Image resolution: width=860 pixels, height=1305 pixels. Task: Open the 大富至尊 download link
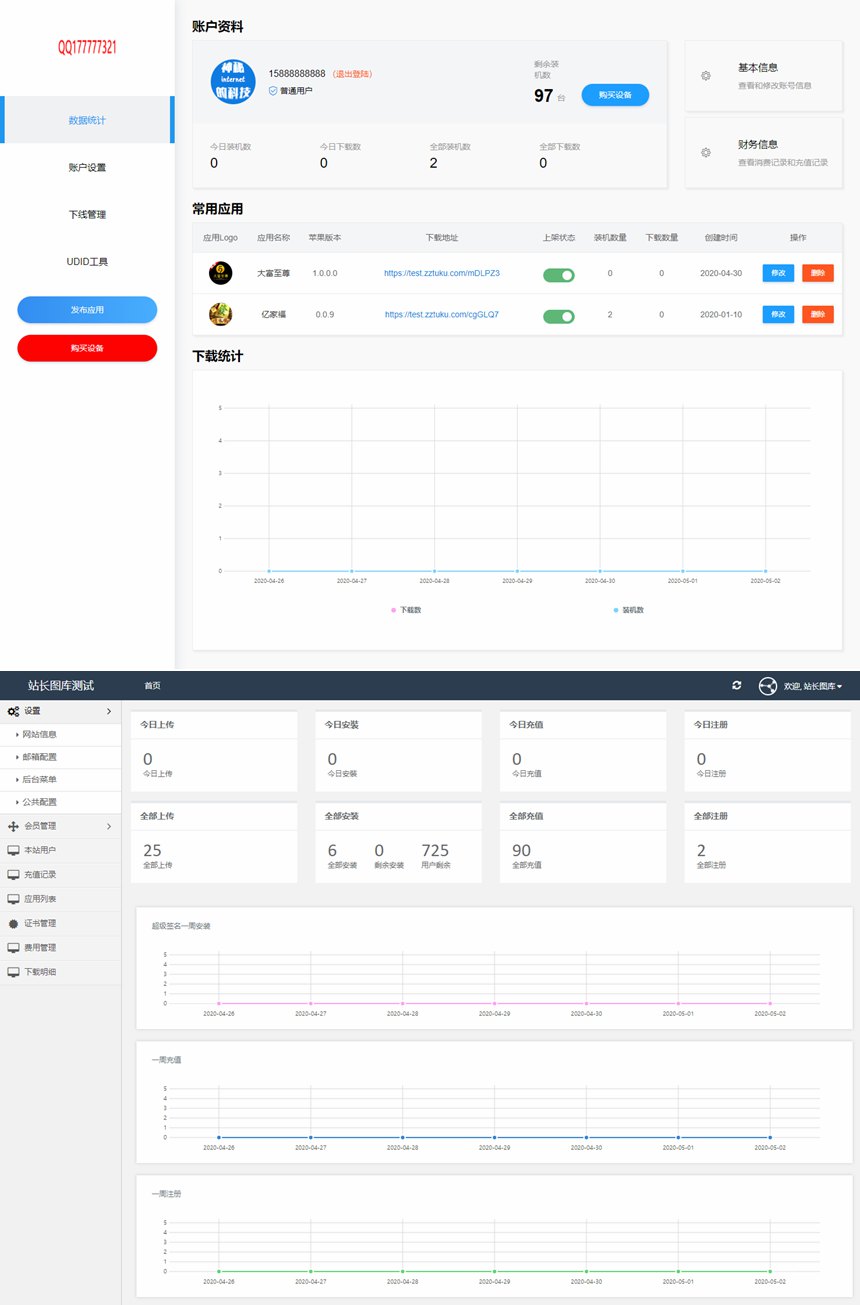441,273
